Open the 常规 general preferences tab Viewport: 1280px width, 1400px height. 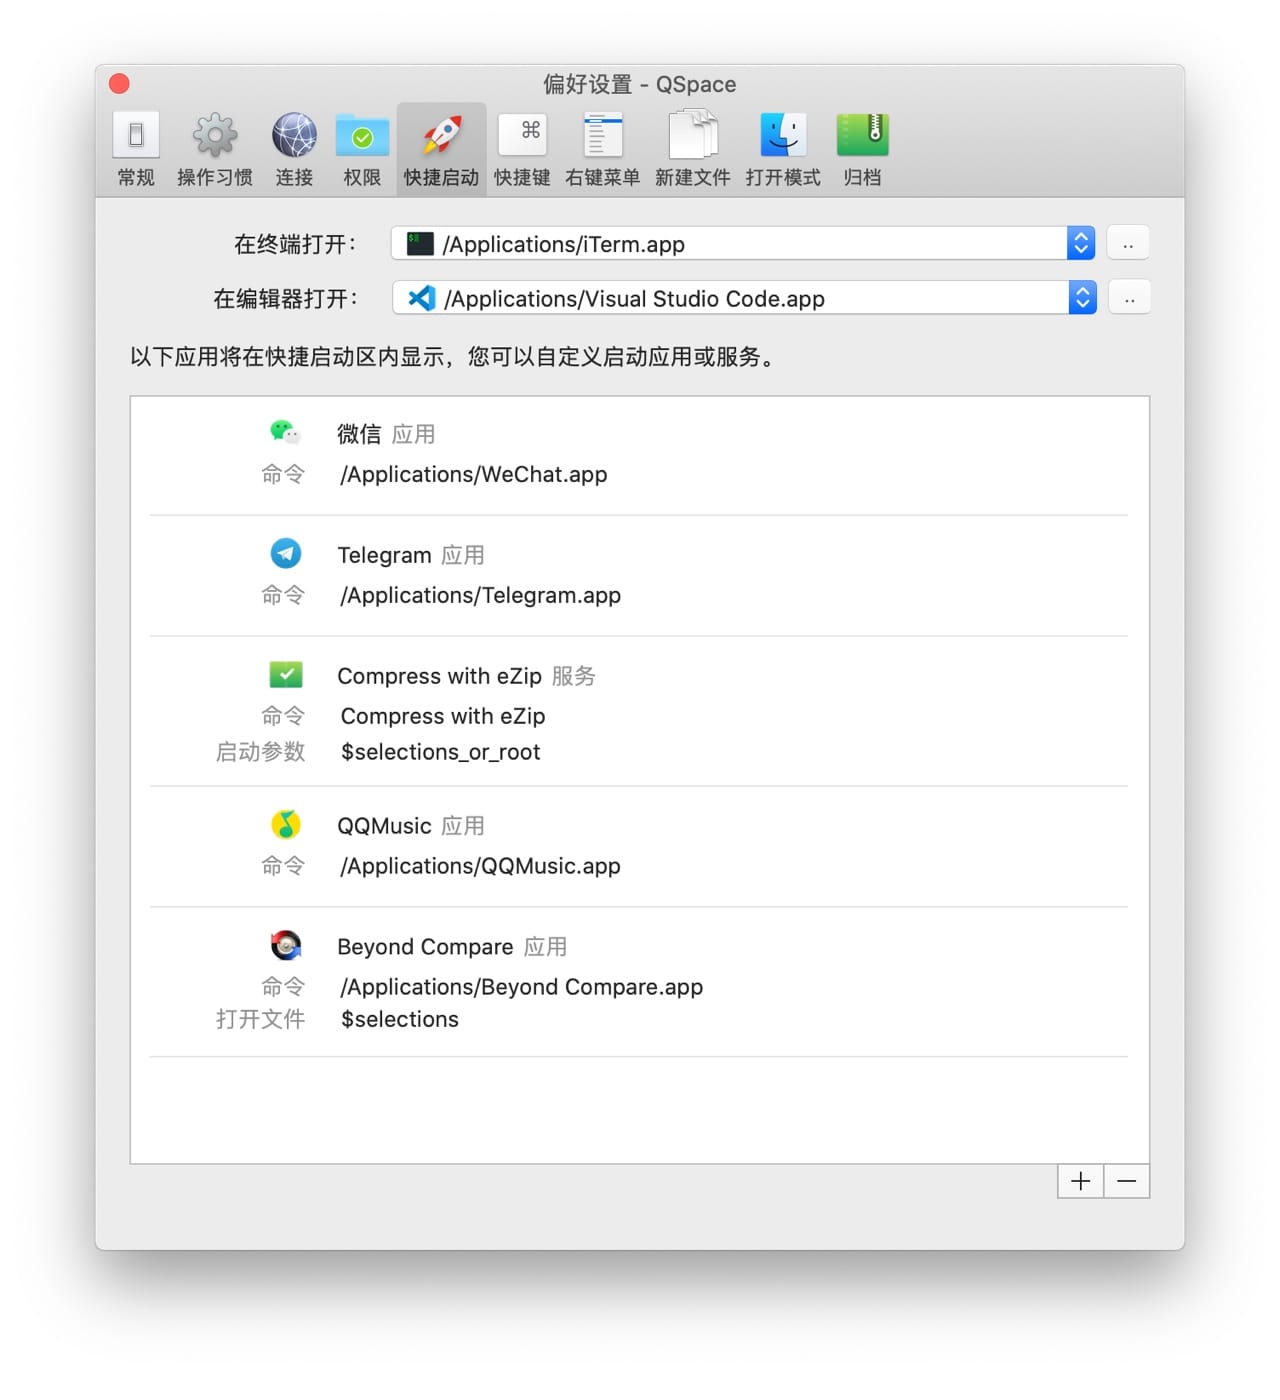pyautogui.click(x=136, y=149)
